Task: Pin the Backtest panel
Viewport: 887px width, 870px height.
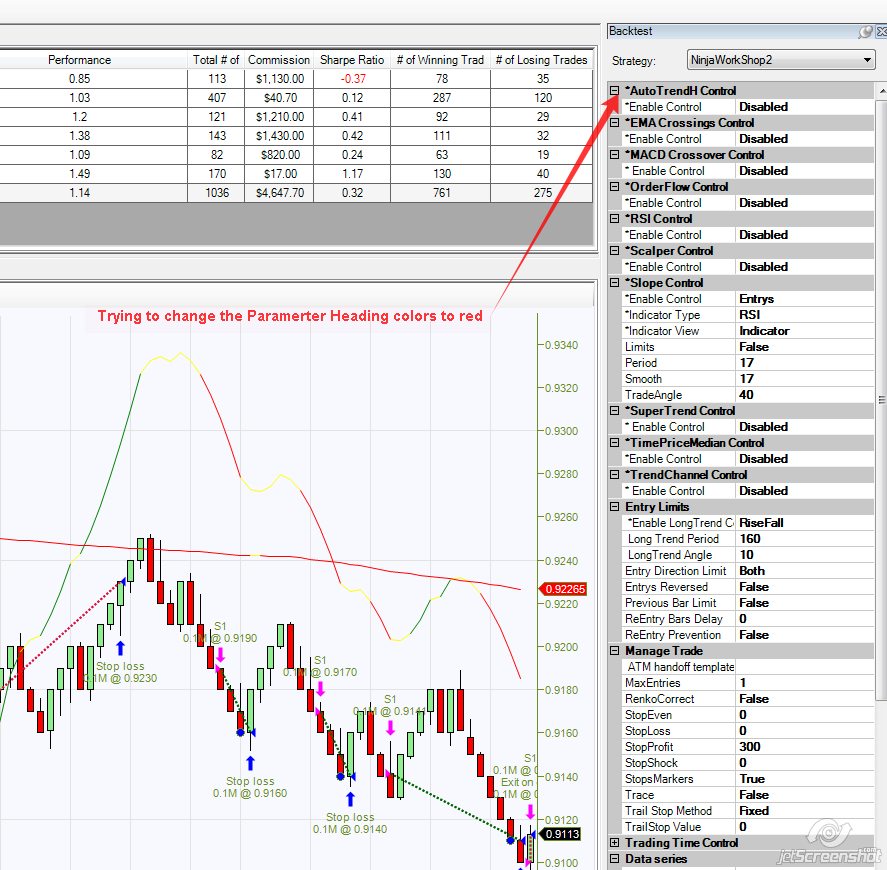Action: (x=866, y=32)
